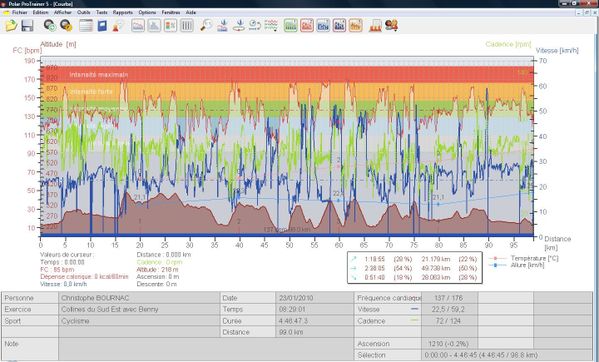Click the Fréquence cardiaque value 137 / 176
599x362 pixels.
449,298
